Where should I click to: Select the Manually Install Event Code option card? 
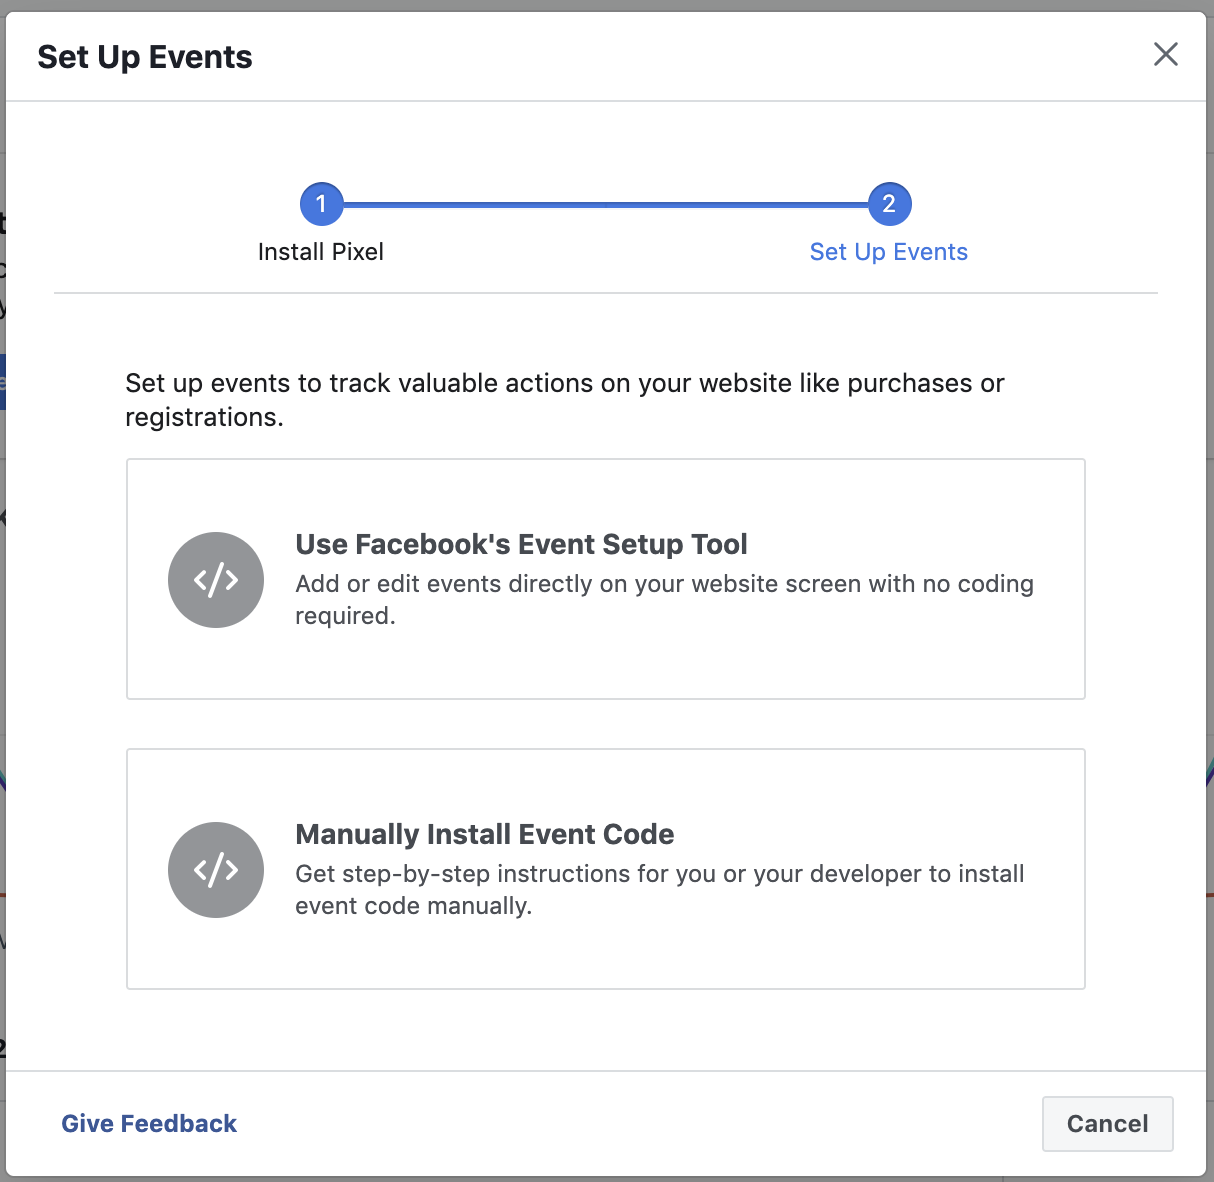point(606,869)
